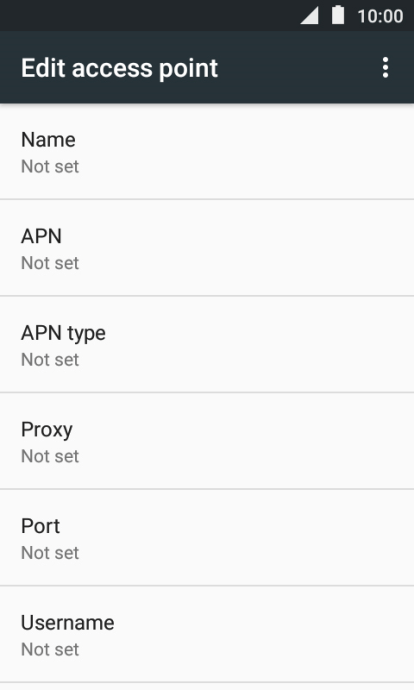Tap Not set value under Name

50,167
